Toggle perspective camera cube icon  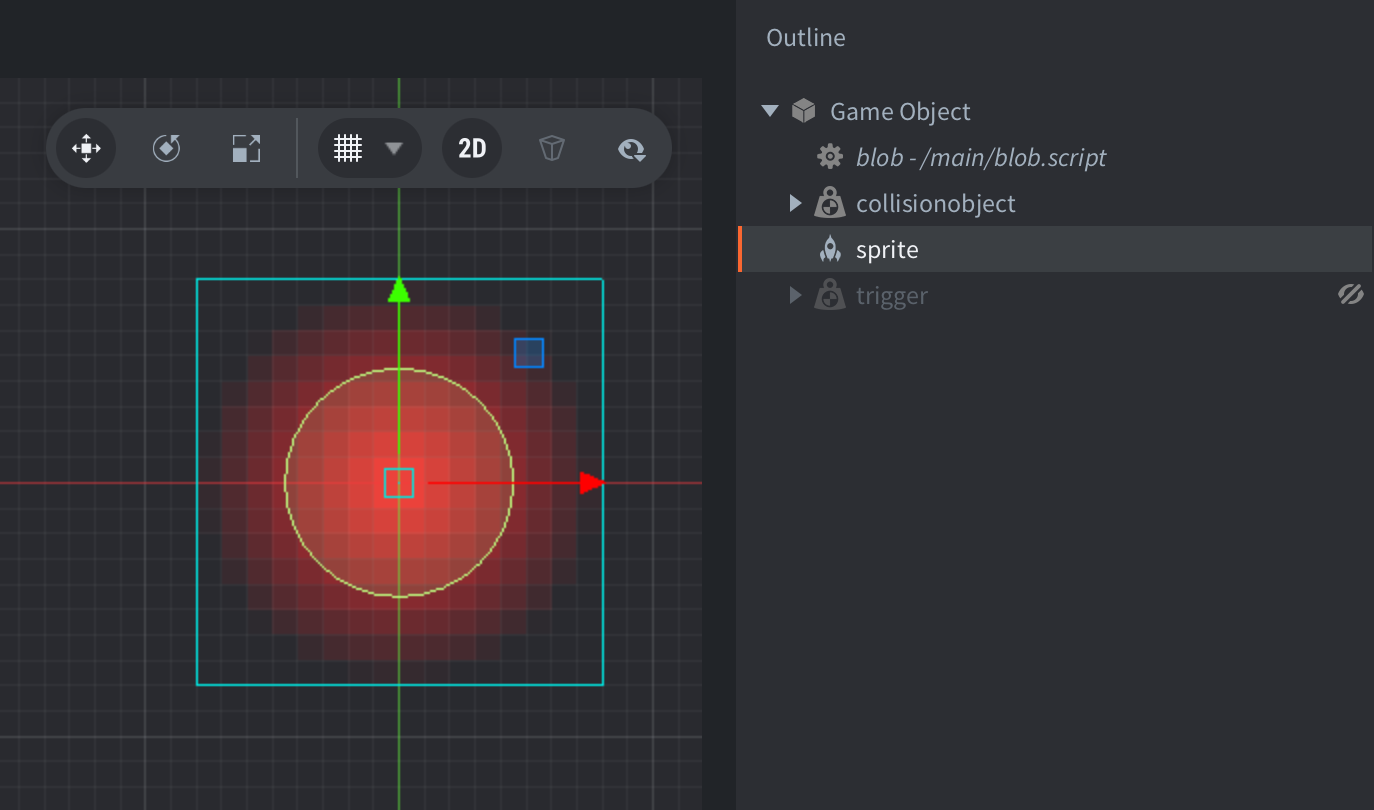[552, 149]
